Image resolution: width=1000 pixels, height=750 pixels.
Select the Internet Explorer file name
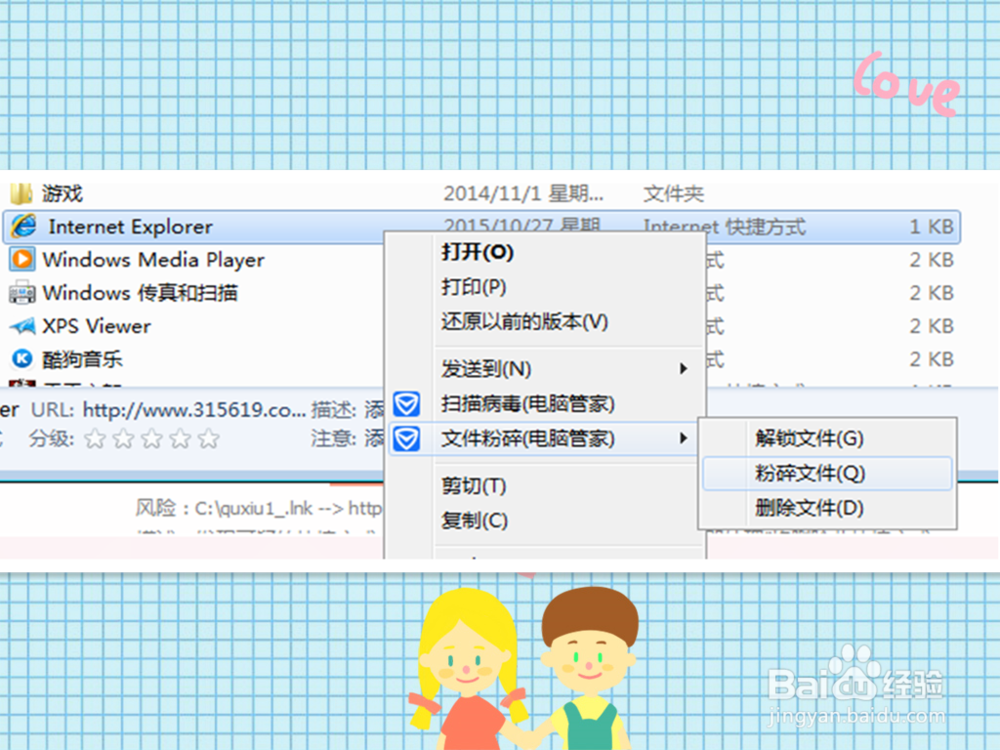pyautogui.click(x=131, y=226)
